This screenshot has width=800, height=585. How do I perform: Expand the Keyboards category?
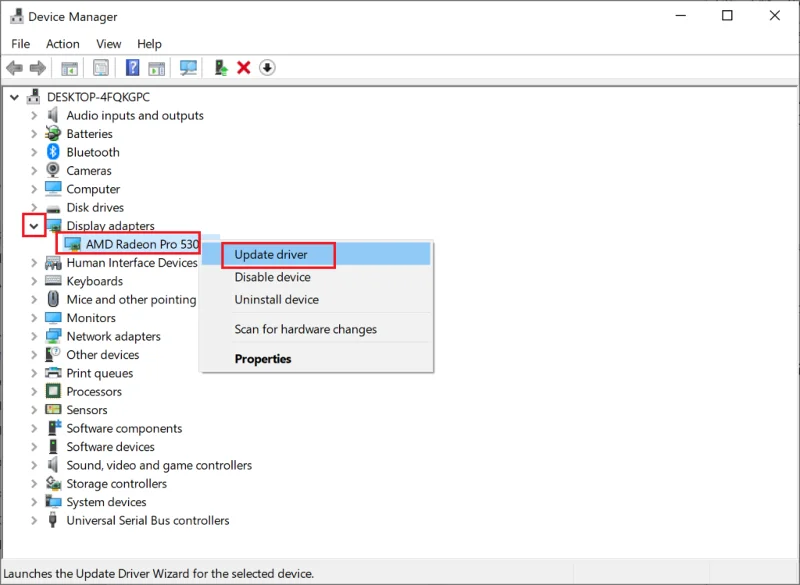[34, 281]
